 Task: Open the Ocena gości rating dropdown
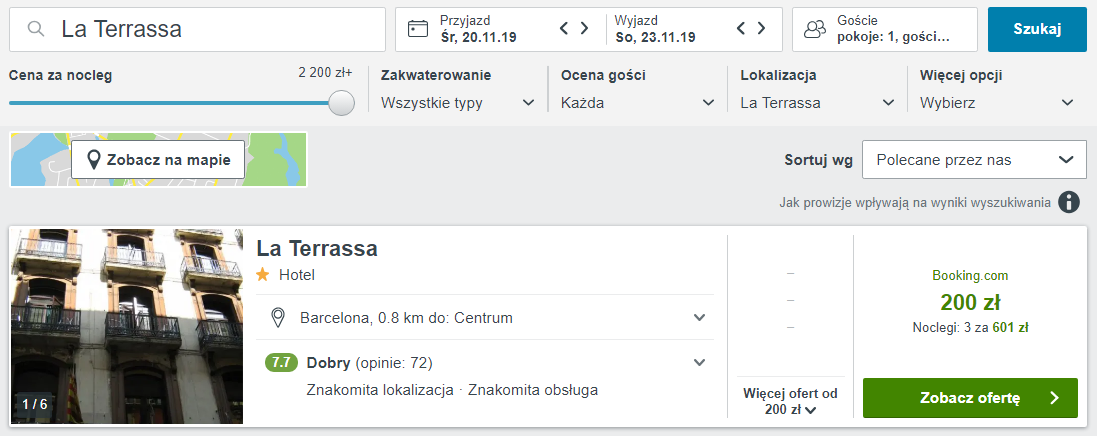[638, 103]
